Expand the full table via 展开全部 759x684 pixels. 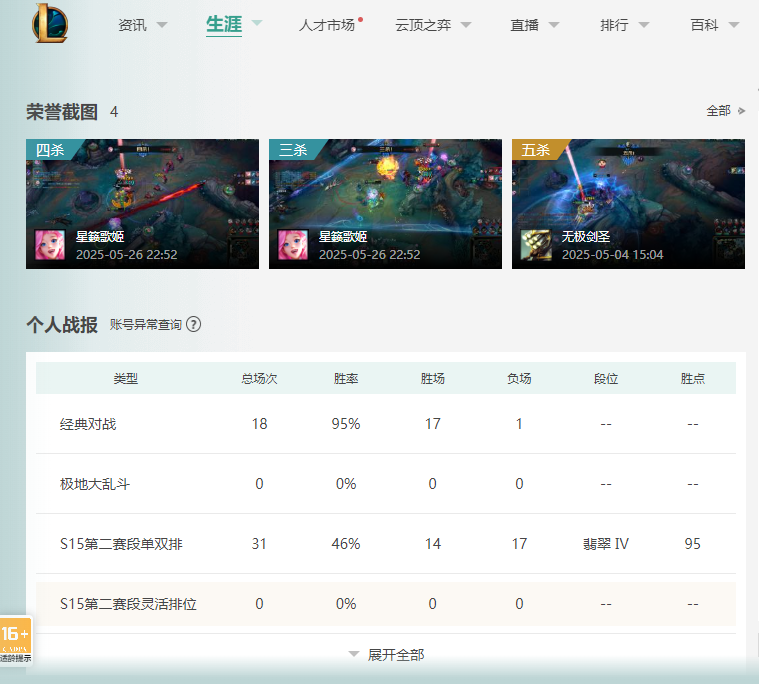(x=386, y=654)
